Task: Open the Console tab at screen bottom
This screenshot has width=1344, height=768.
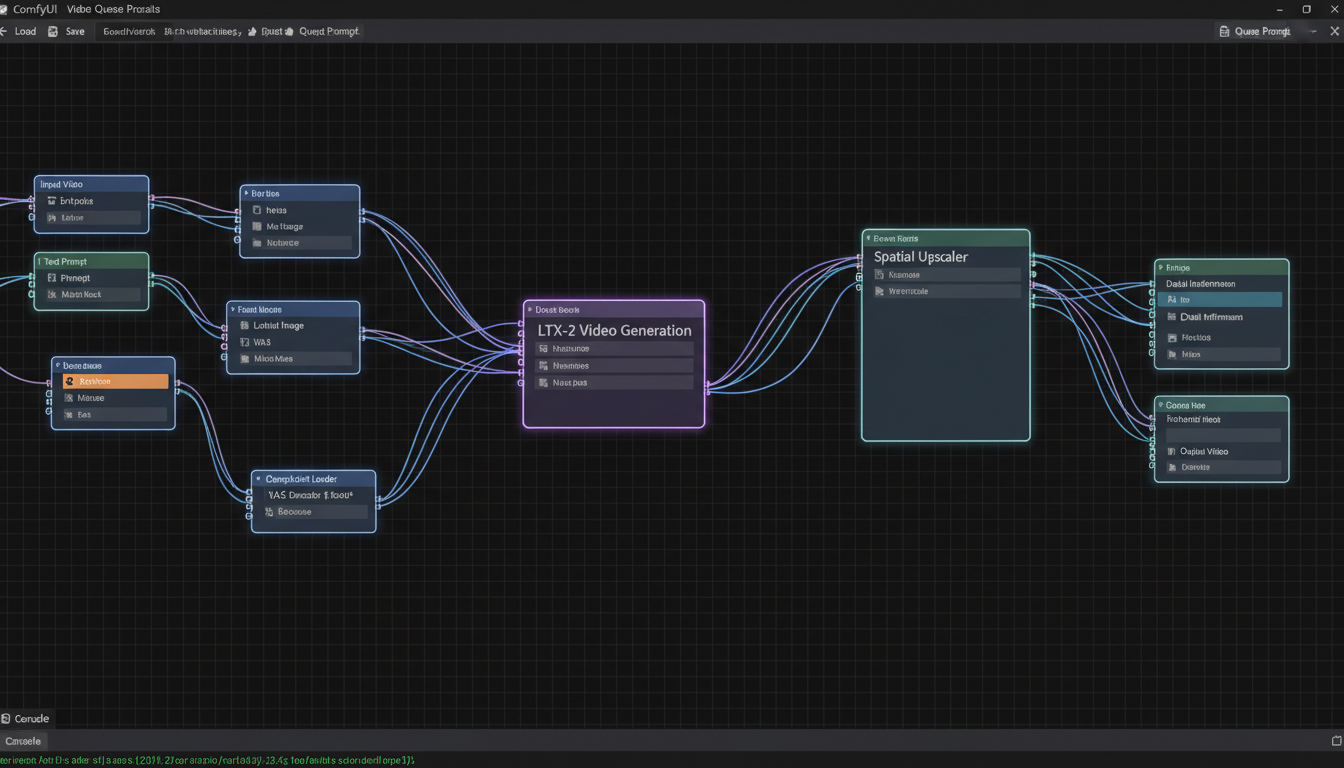Action: tap(23, 741)
